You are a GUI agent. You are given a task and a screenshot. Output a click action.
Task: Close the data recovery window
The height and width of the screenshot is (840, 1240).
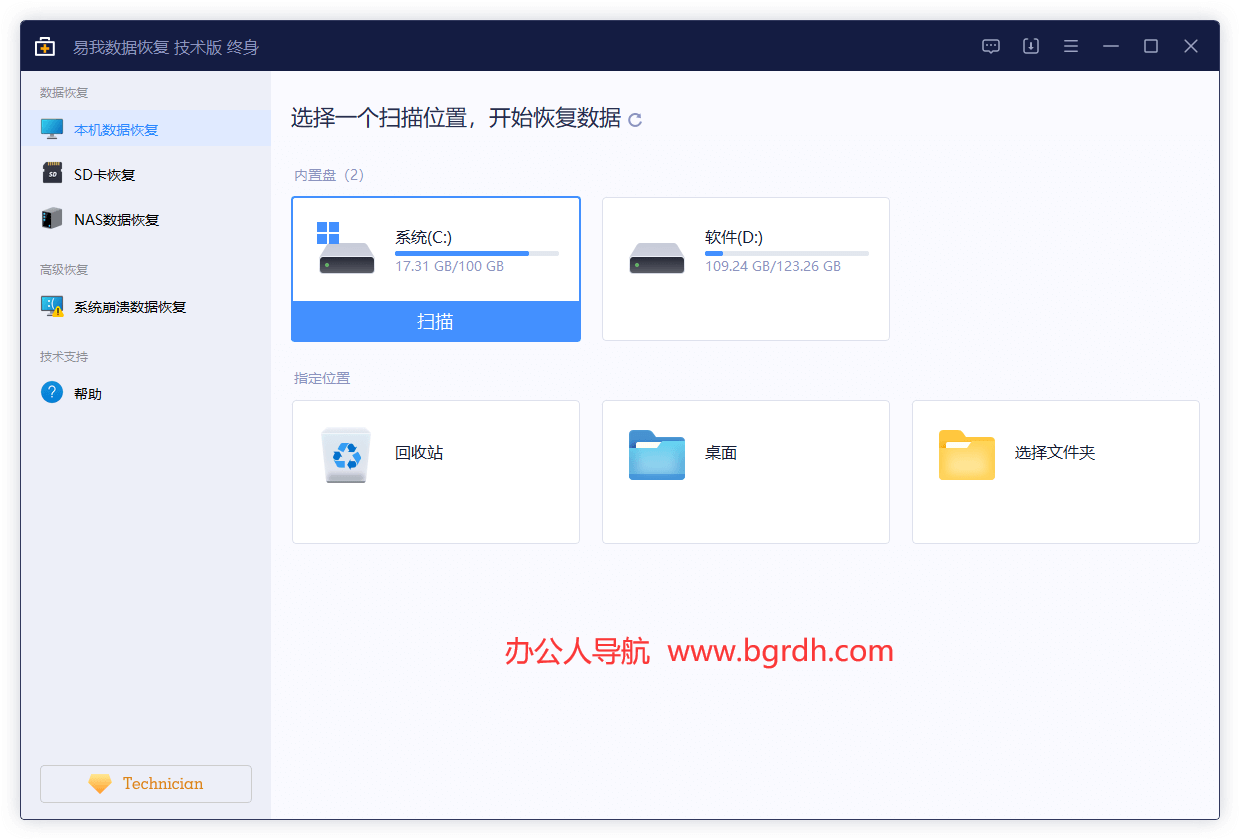[1191, 46]
